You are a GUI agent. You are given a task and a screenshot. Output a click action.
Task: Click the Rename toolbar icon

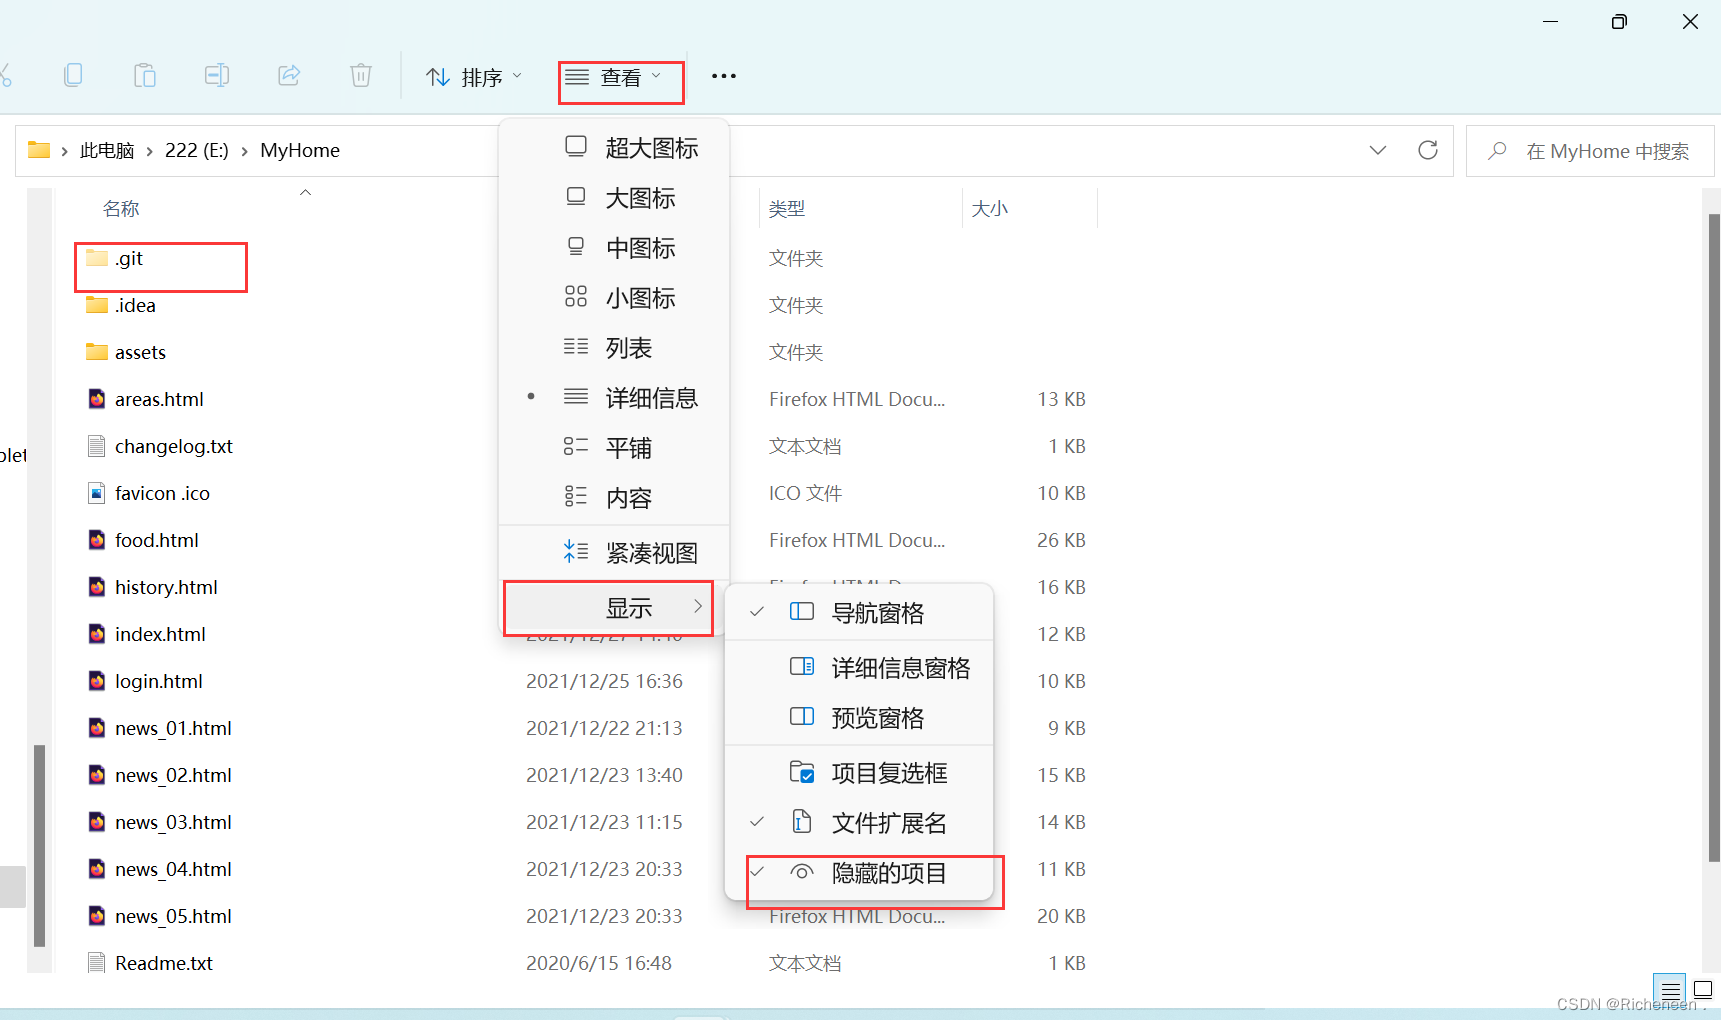point(217,76)
